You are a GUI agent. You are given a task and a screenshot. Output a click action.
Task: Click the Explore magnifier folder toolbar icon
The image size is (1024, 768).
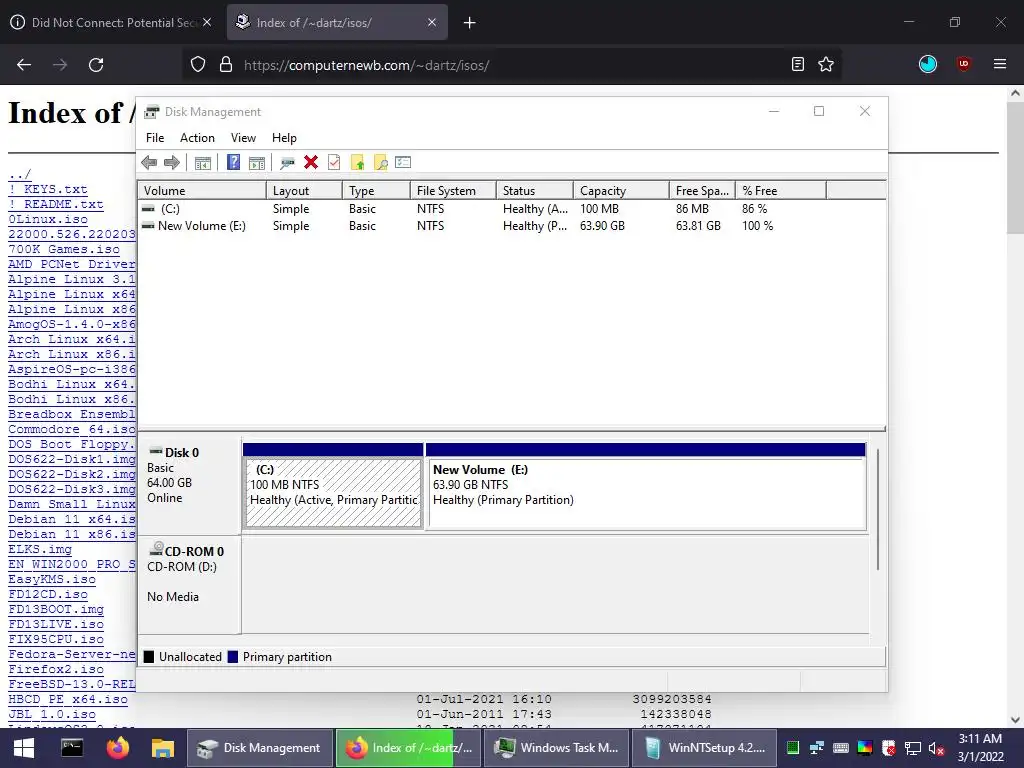[x=381, y=163]
